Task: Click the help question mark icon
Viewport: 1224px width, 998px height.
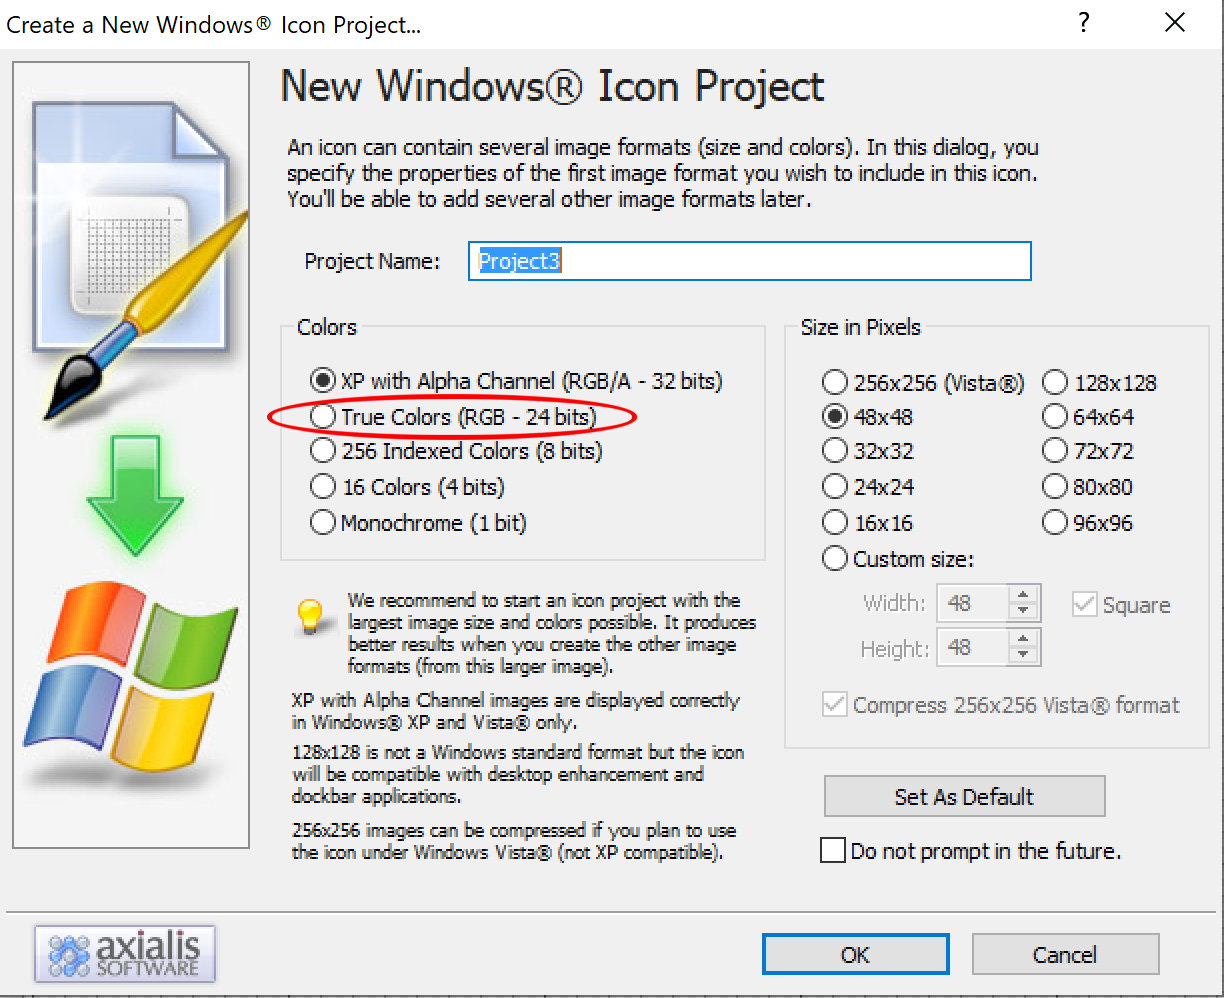Action: point(1083,24)
